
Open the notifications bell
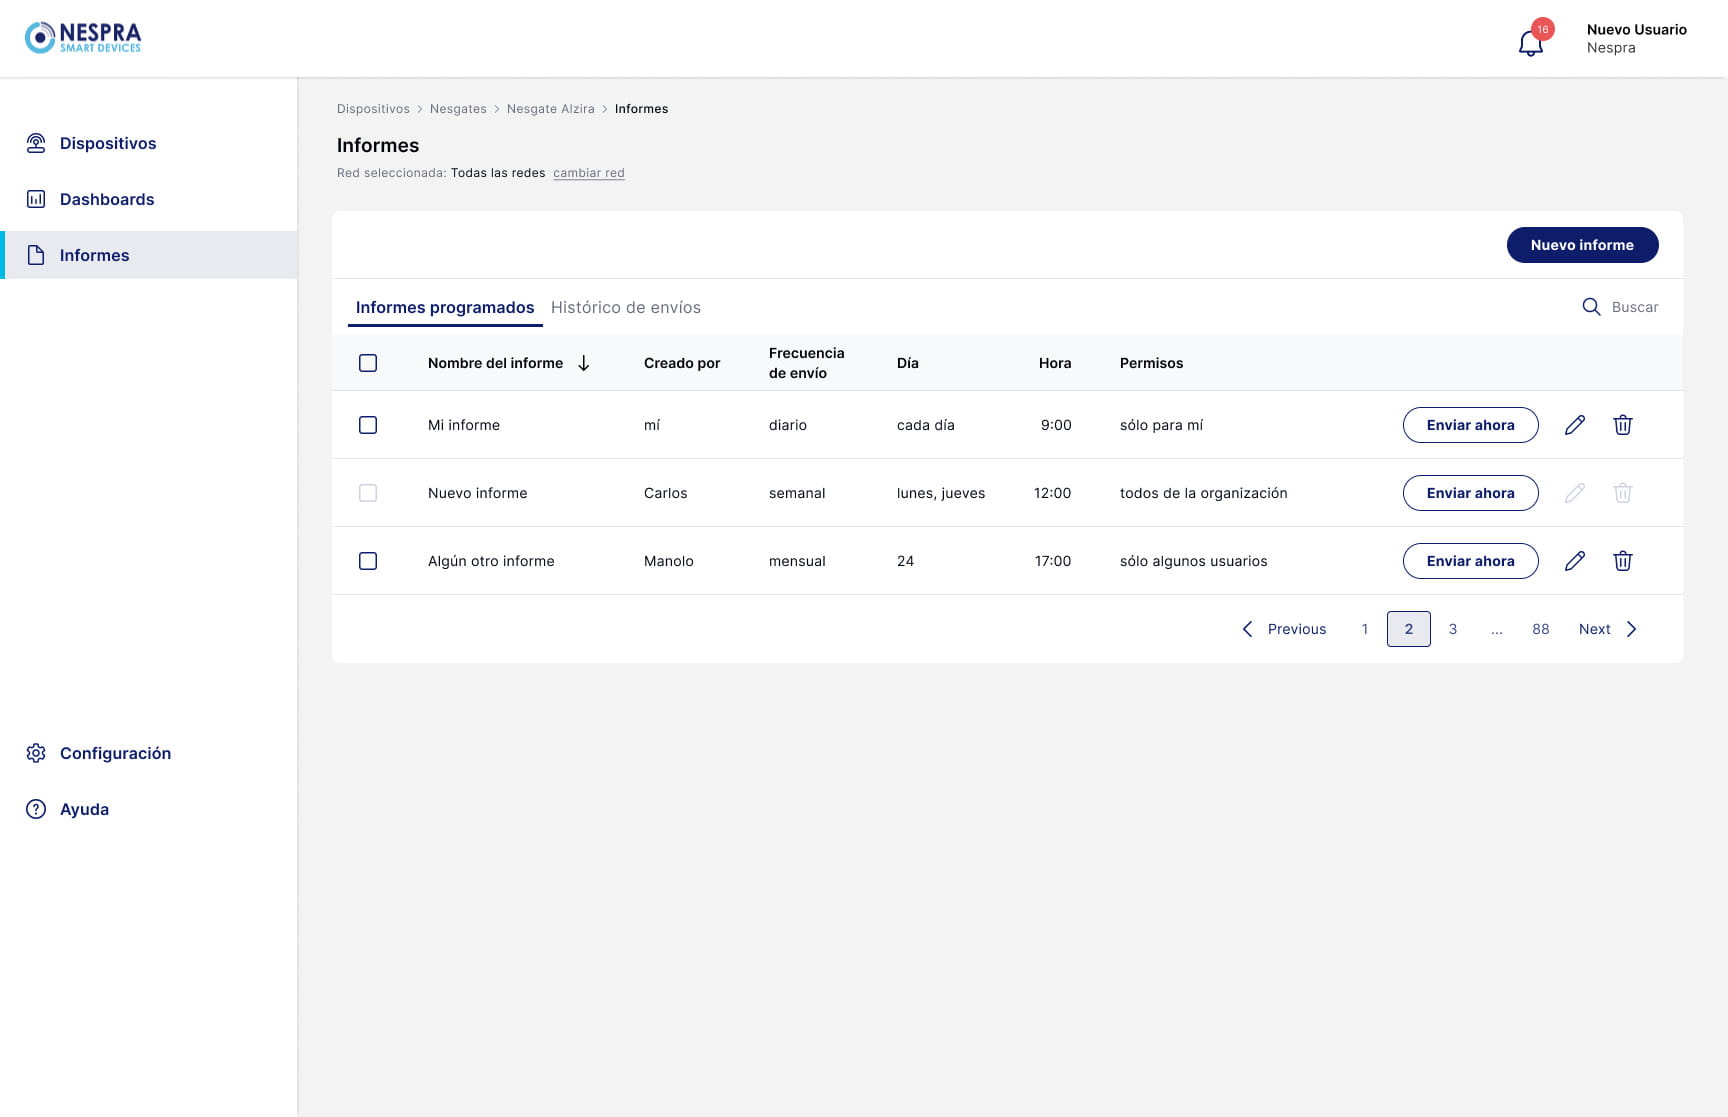point(1530,43)
